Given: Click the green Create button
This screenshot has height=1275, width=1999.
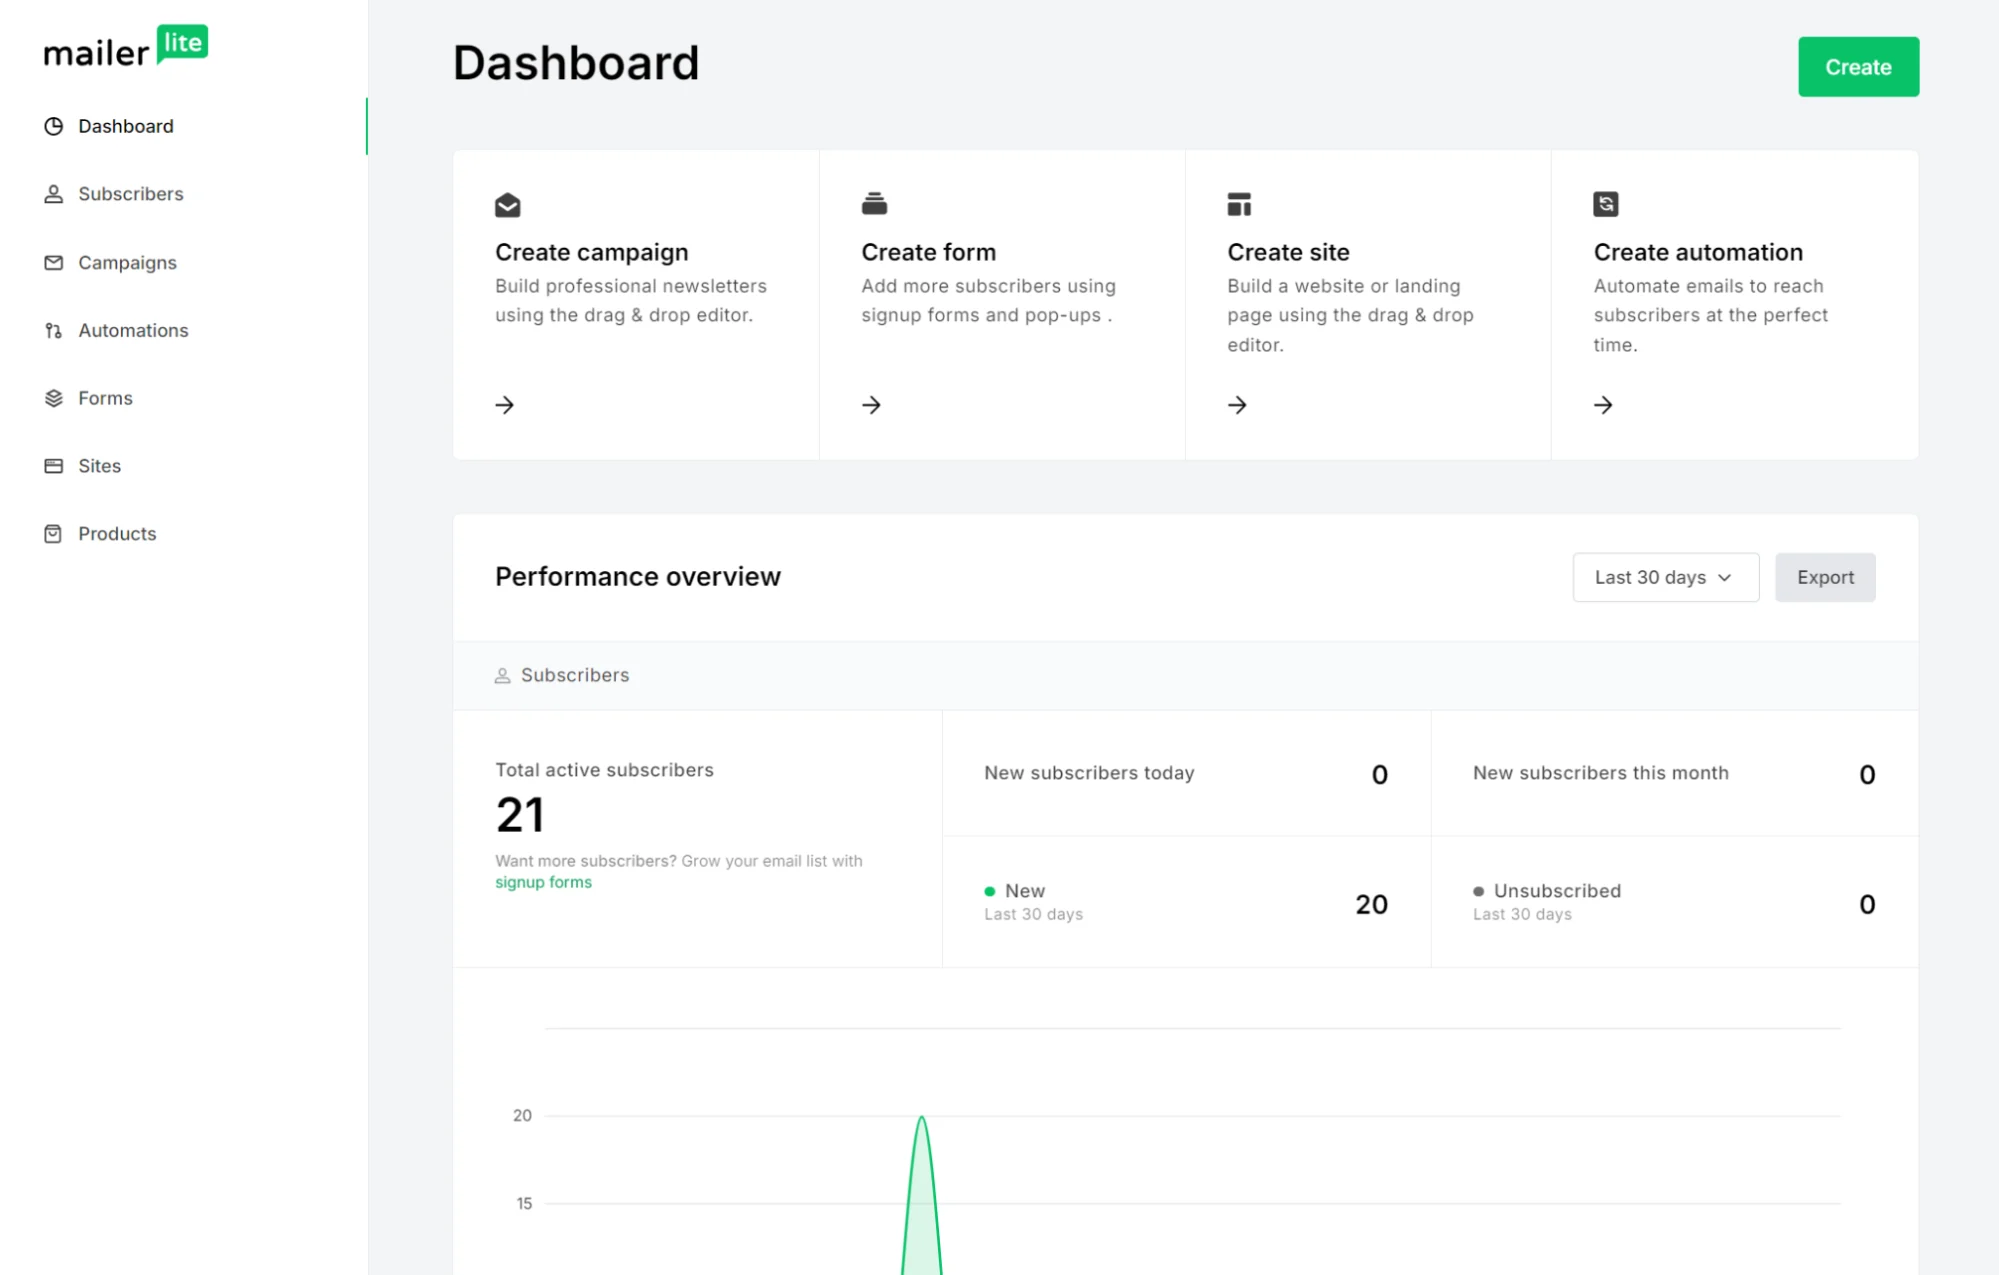Looking at the screenshot, I should point(1858,67).
